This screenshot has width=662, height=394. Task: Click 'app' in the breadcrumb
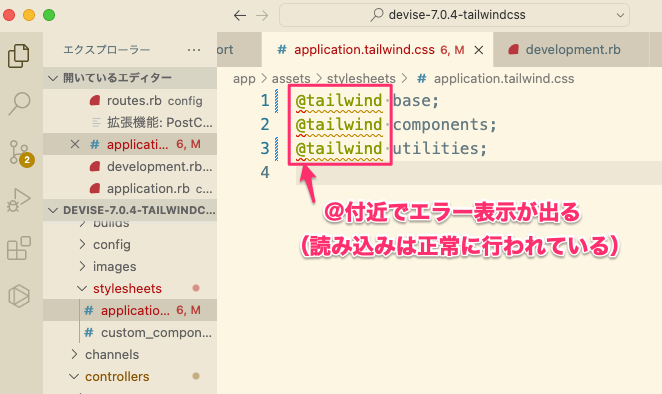coord(244,79)
